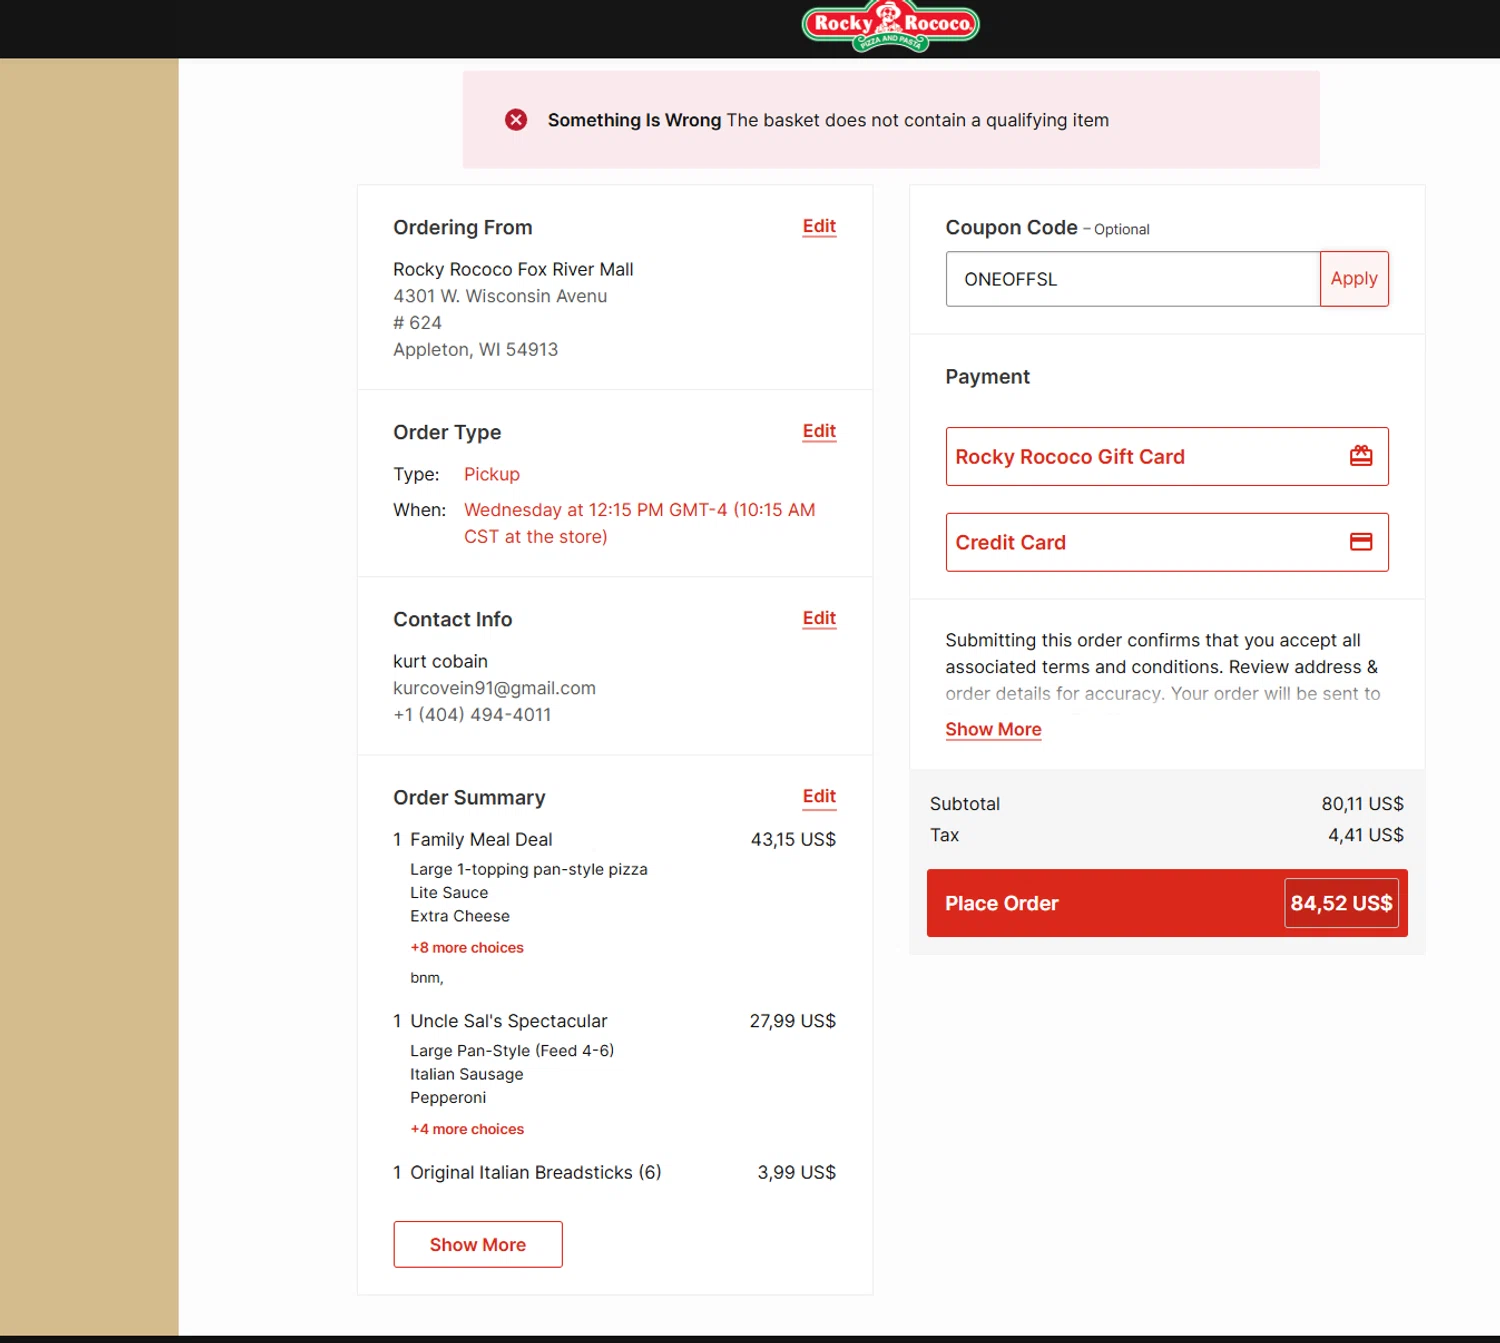1500x1343 pixels.
Task: Expand +8 more choices for Family Meal
Action: click(467, 947)
